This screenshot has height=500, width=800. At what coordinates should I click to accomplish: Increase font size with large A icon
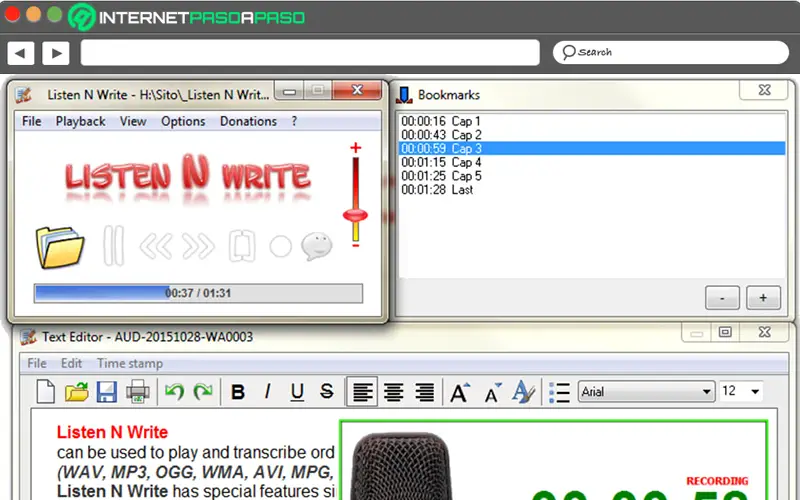click(459, 392)
